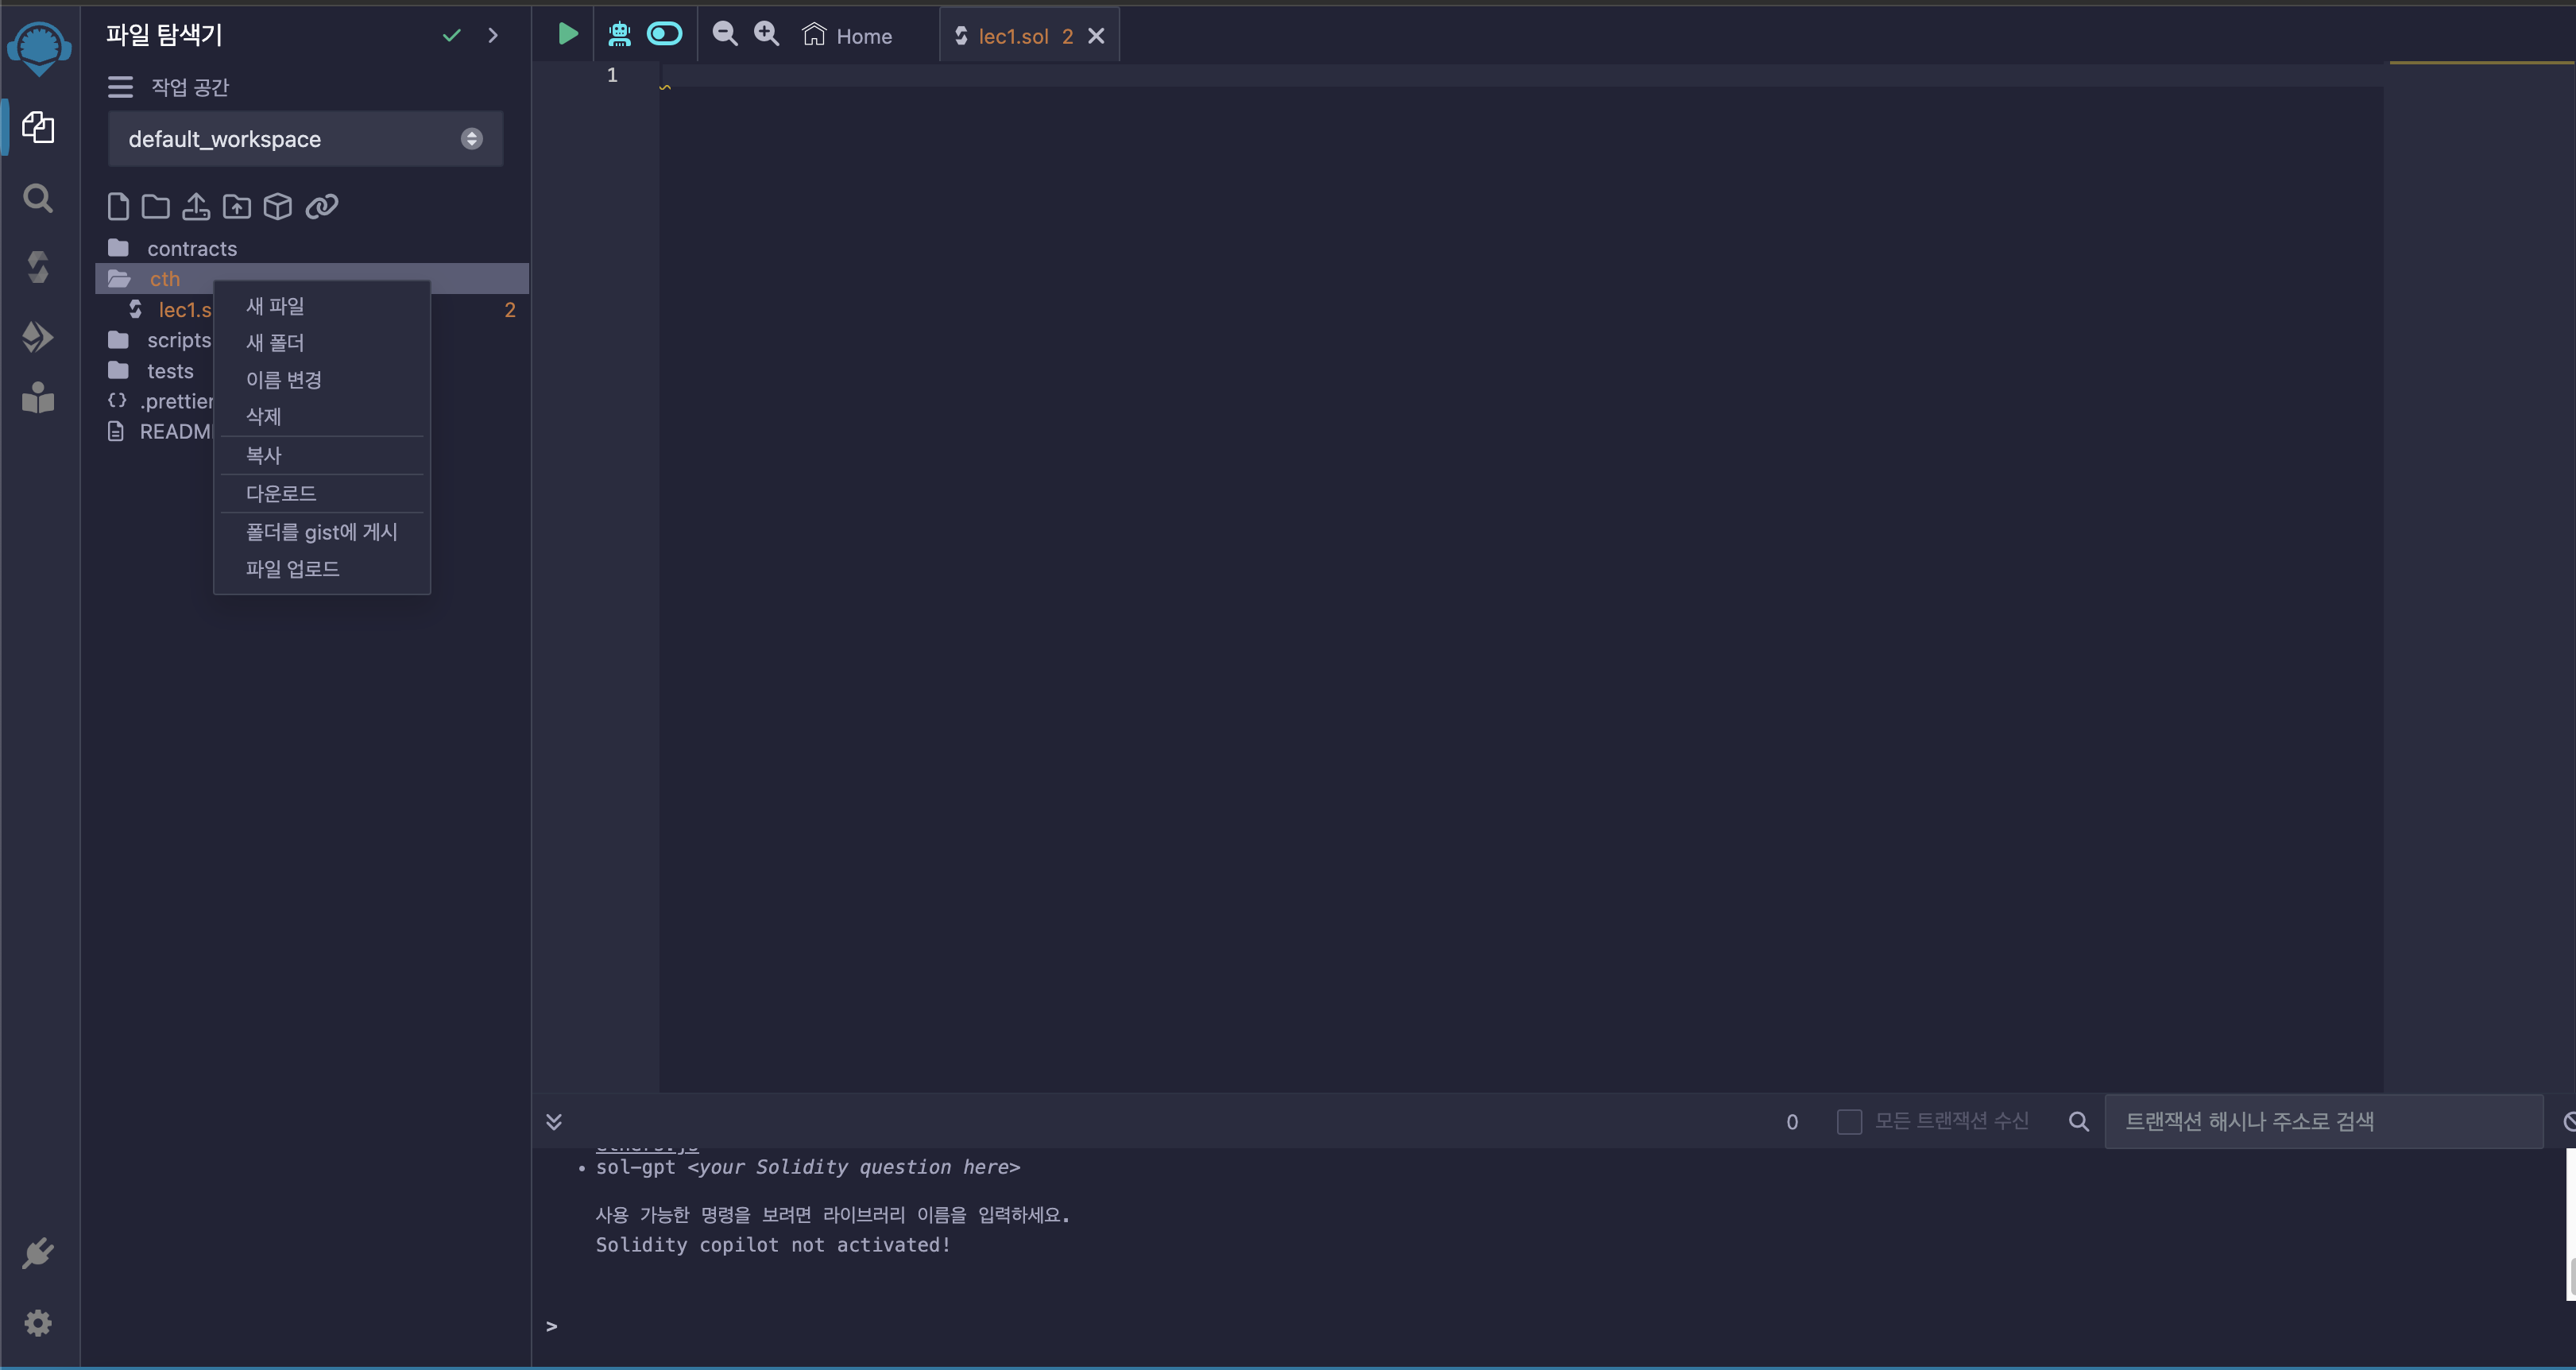Click the create new file icon
Viewport: 2576px width, 1370px height.
(118, 207)
